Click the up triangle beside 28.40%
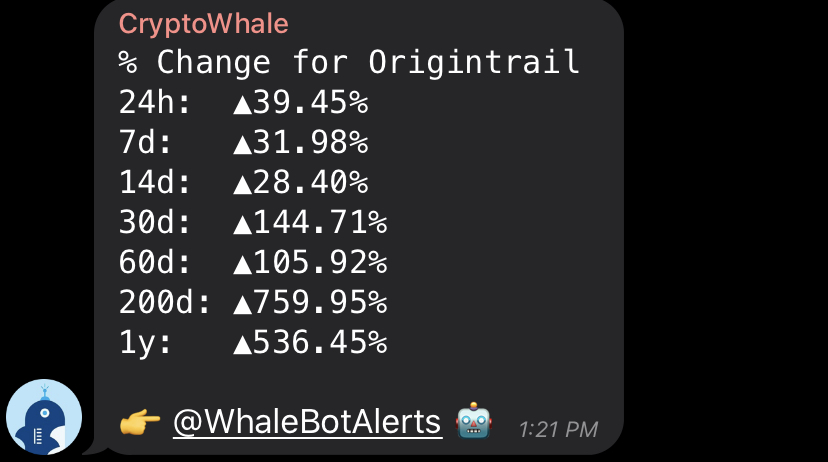Viewport: 828px width, 462px height. 242,185
